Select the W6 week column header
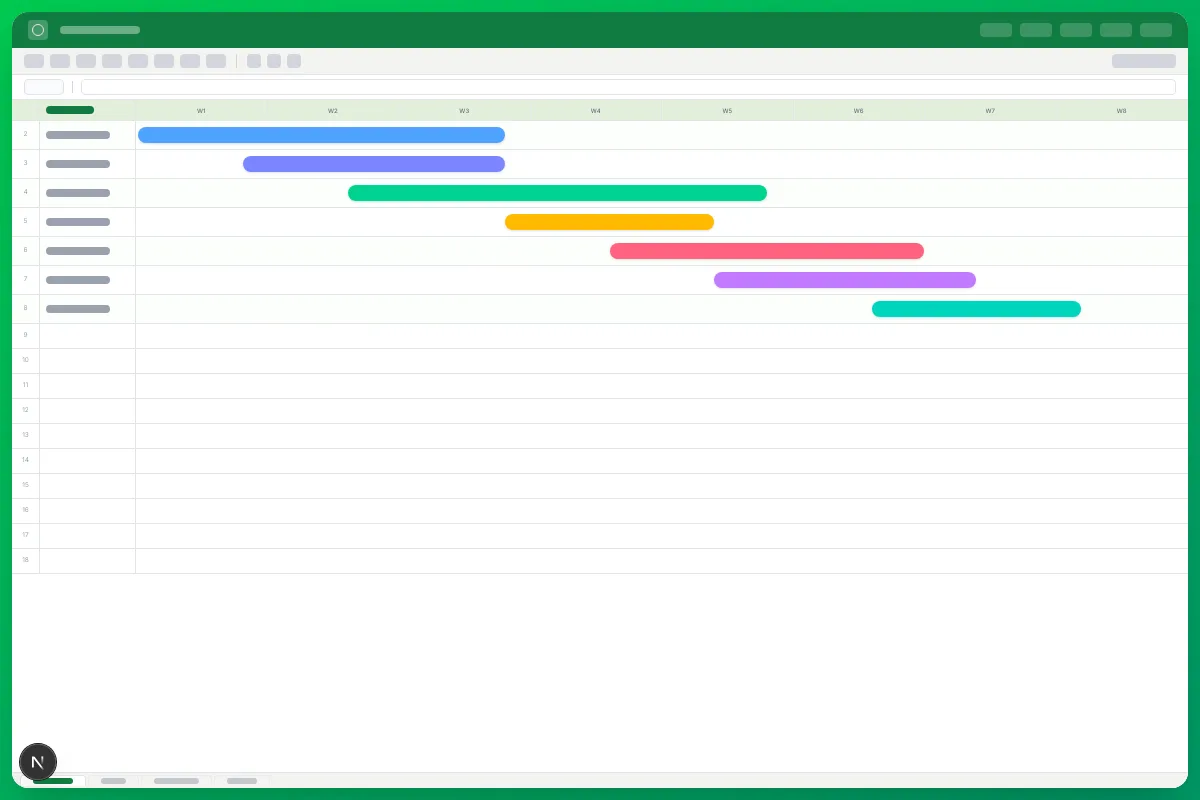Viewport: 1200px width, 800px height. pyautogui.click(x=859, y=111)
